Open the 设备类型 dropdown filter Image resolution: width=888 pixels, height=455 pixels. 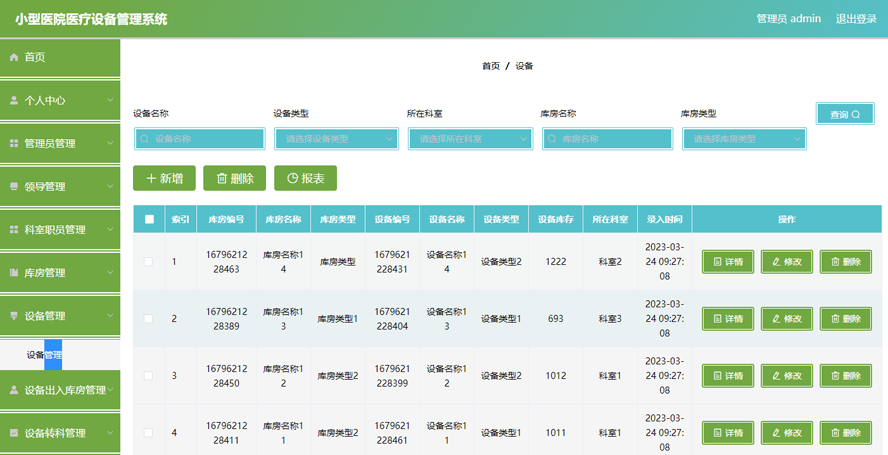pyautogui.click(x=336, y=139)
